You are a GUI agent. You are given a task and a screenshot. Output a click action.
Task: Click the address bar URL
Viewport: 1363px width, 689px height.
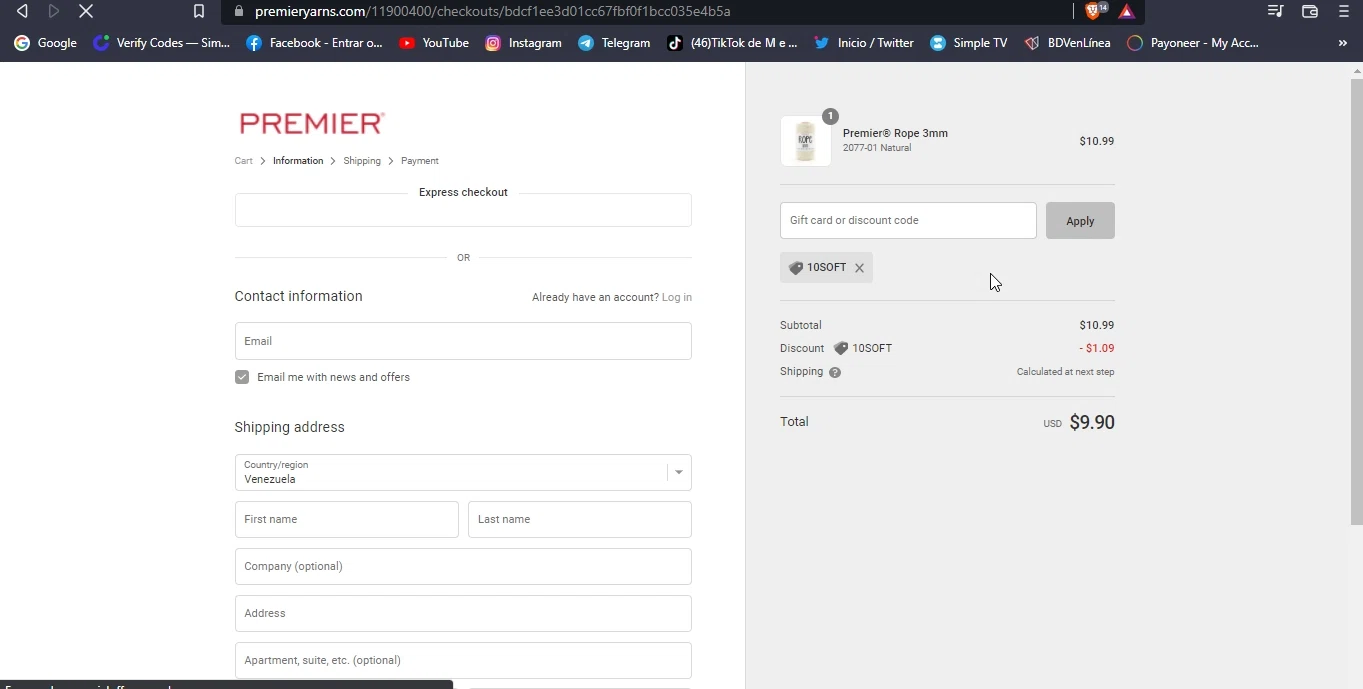(x=492, y=11)
